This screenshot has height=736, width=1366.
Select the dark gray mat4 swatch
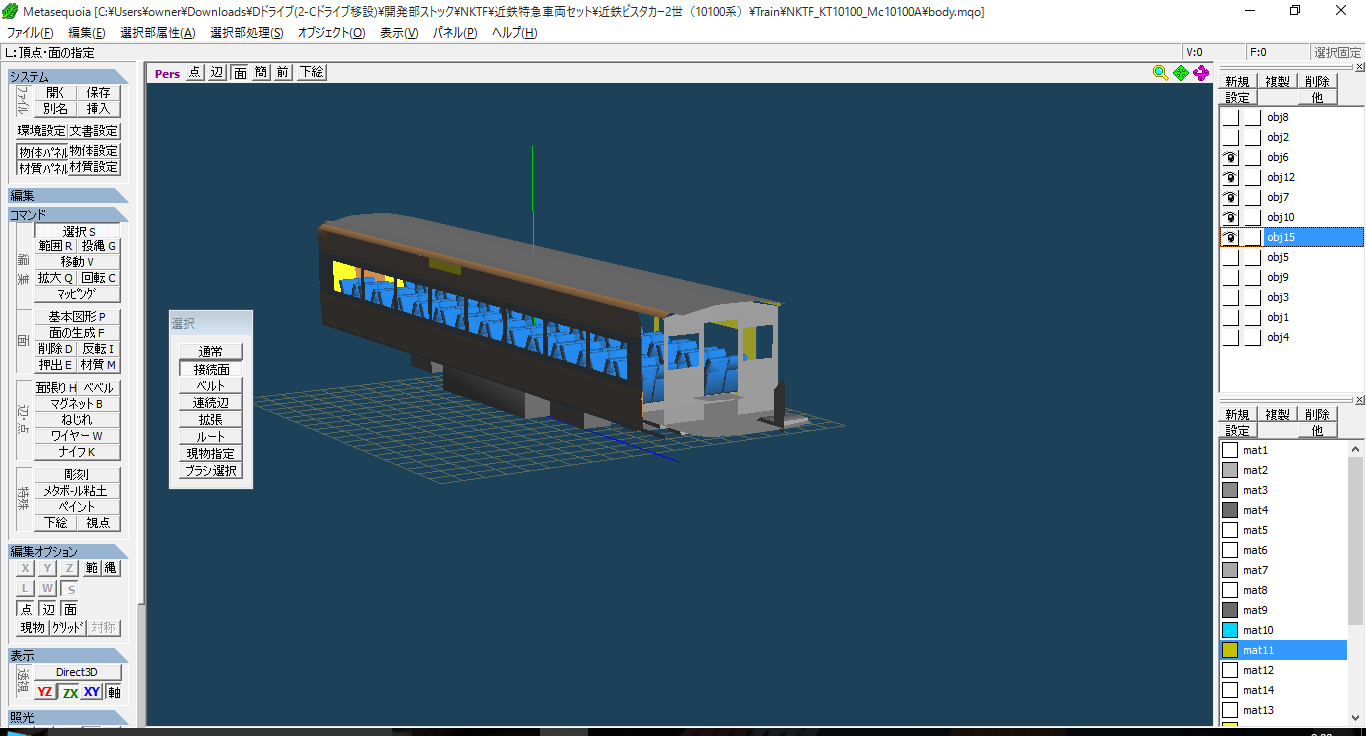(1230, 510)
